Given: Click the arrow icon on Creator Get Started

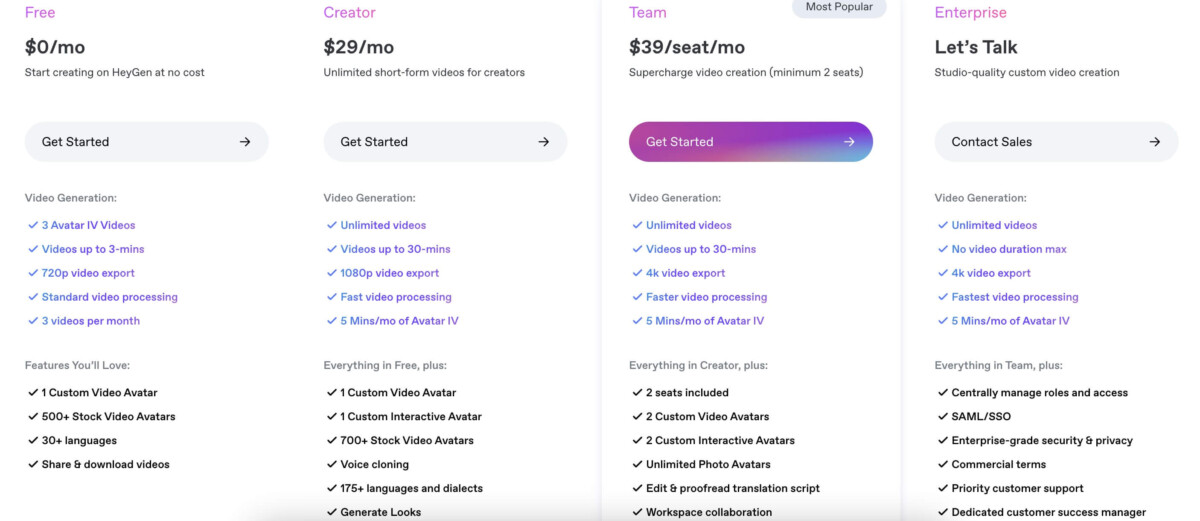Looking at the screenshot, I should click(544, 142).
